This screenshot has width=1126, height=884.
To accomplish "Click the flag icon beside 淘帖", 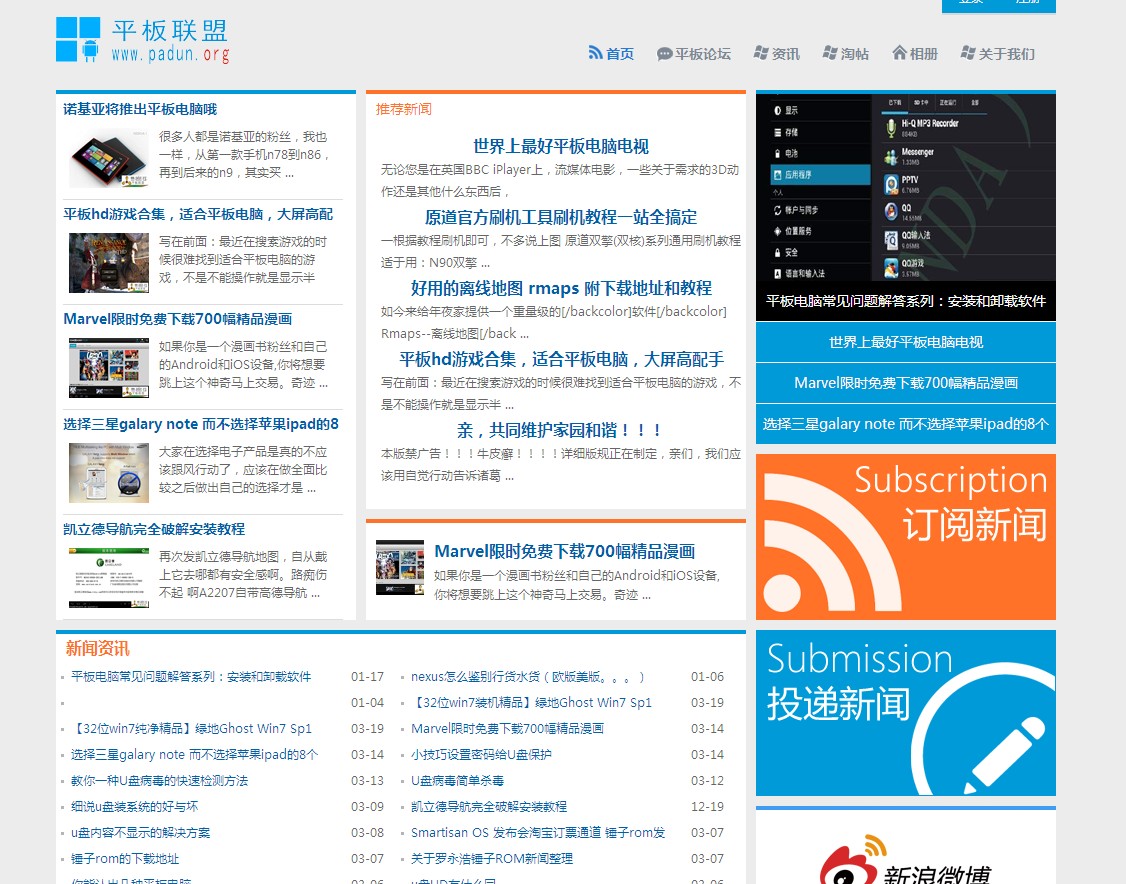I will pyautogui.click(x=829, y=53).
